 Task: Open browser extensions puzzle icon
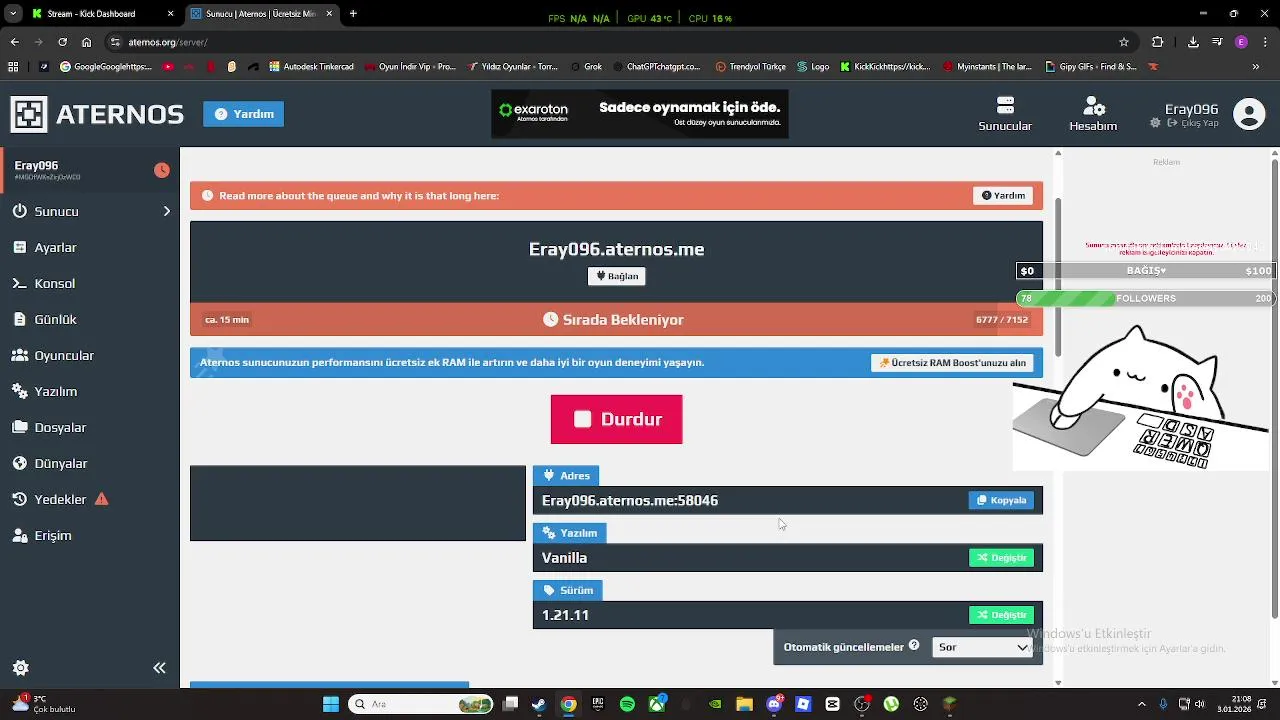[x=1158, y=42]
